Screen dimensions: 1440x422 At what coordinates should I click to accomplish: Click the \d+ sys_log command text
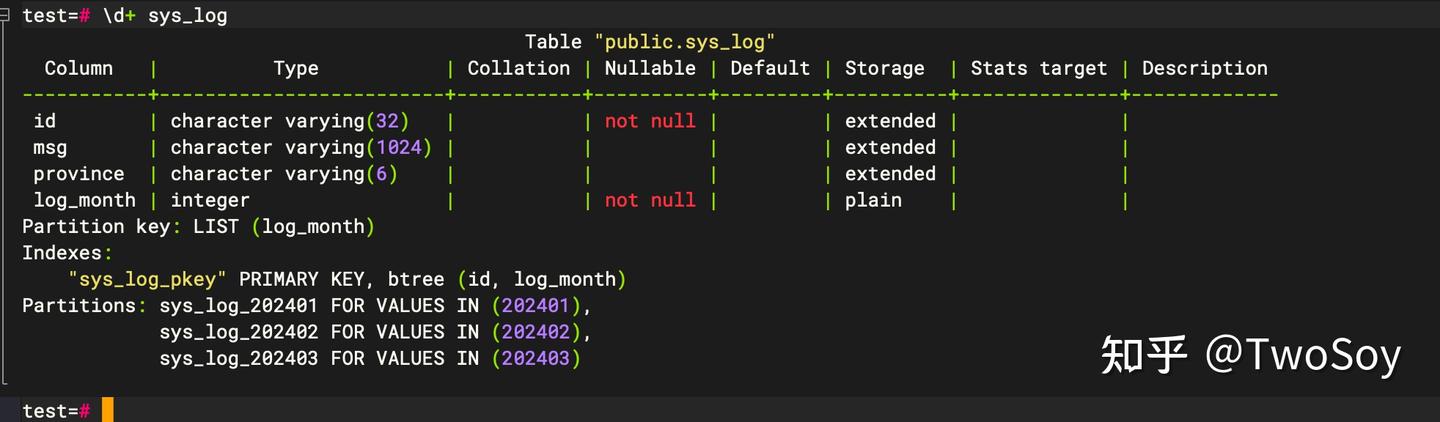click(165, 16)
